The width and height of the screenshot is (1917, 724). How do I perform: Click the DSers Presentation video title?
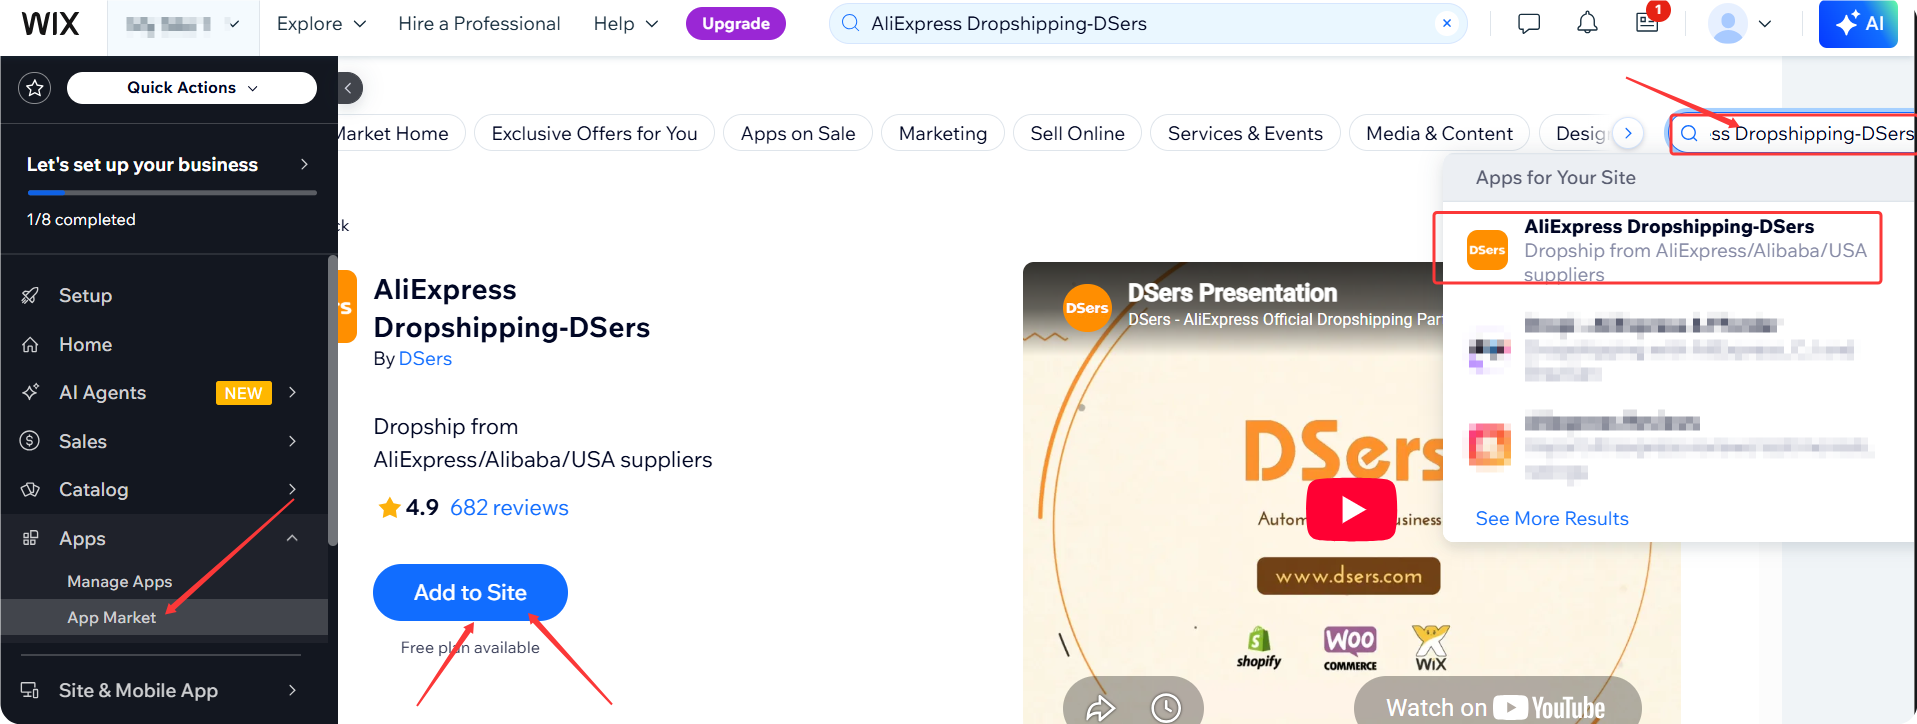1232,293
